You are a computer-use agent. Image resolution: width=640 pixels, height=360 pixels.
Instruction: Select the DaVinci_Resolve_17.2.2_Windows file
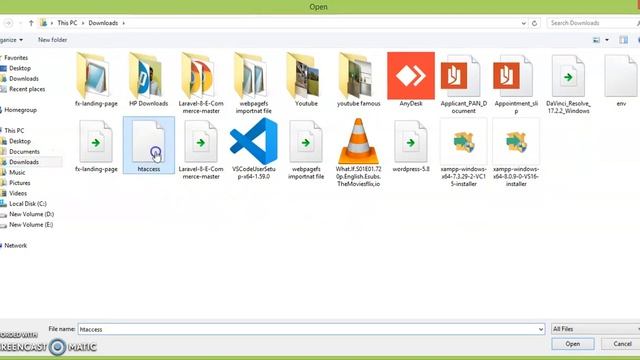[x=568, y=83]
